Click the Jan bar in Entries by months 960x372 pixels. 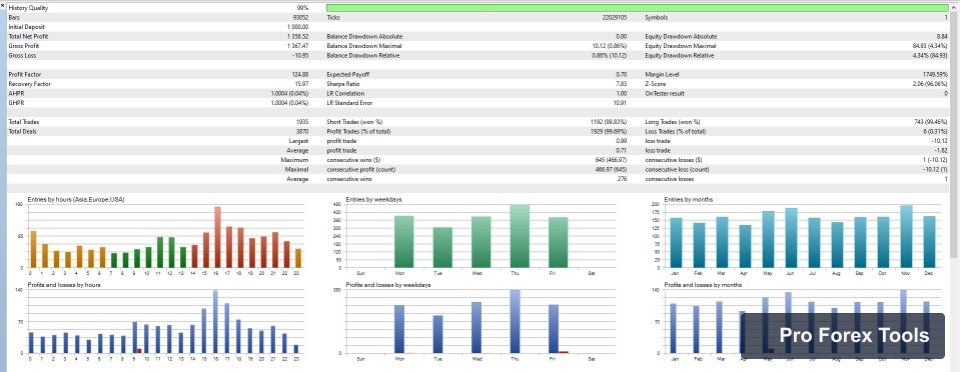pyautogui.click(x=676, y=243)
